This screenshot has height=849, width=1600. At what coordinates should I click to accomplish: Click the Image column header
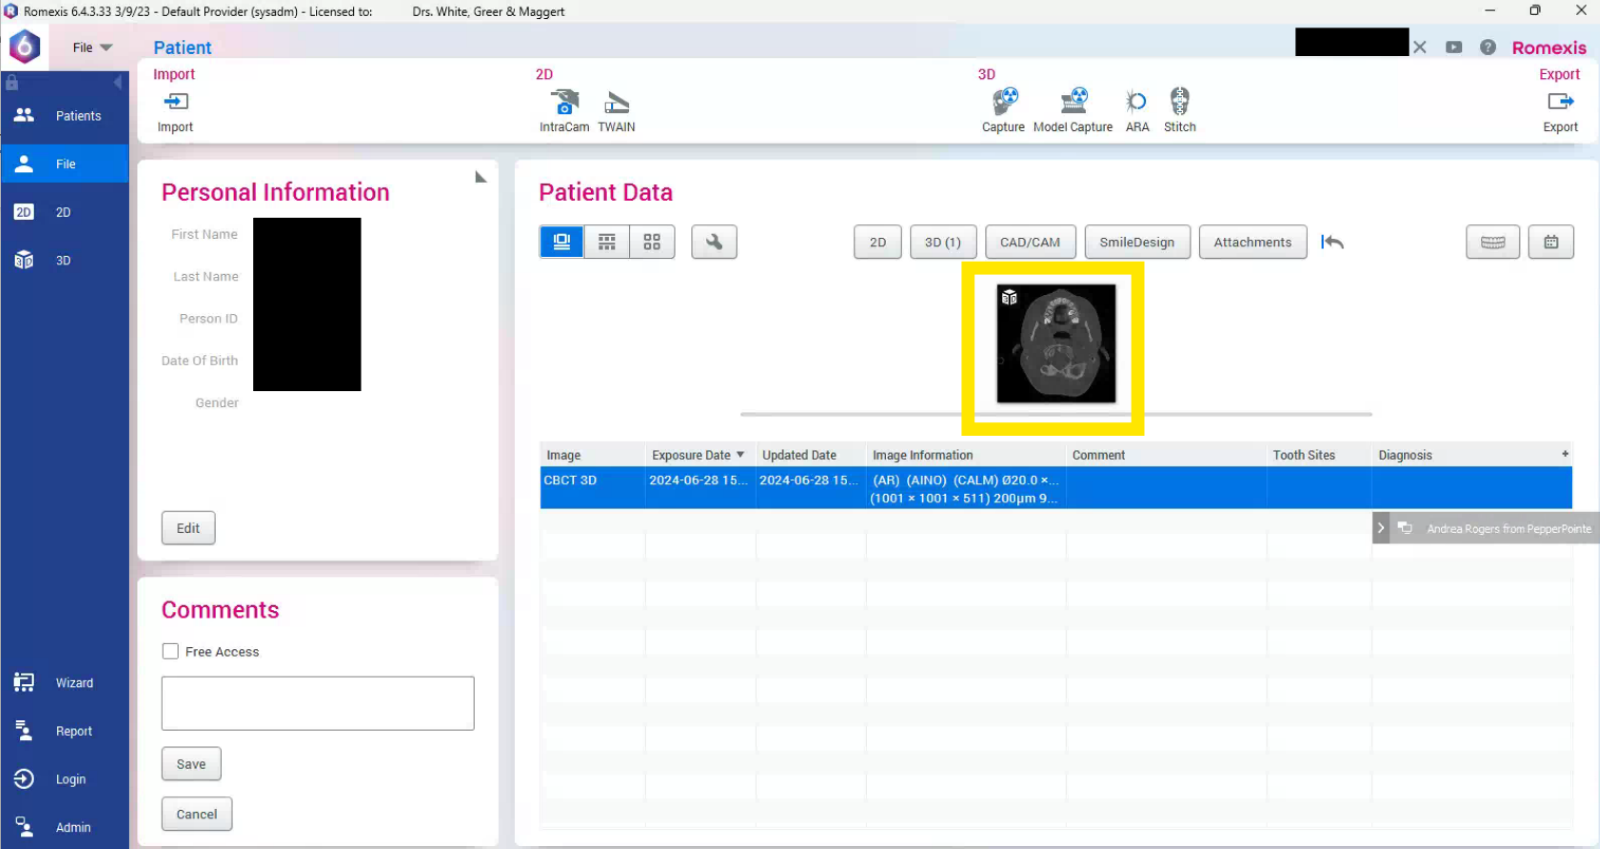point(592,455)
